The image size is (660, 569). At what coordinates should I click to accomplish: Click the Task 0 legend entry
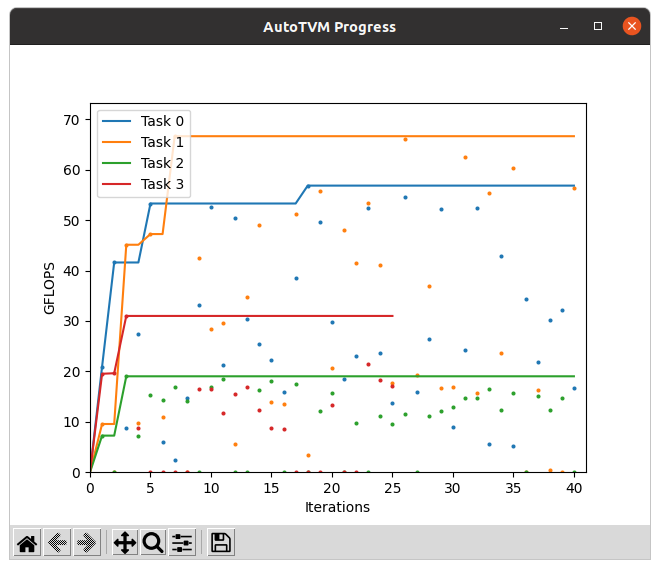(x=143, y=121)
